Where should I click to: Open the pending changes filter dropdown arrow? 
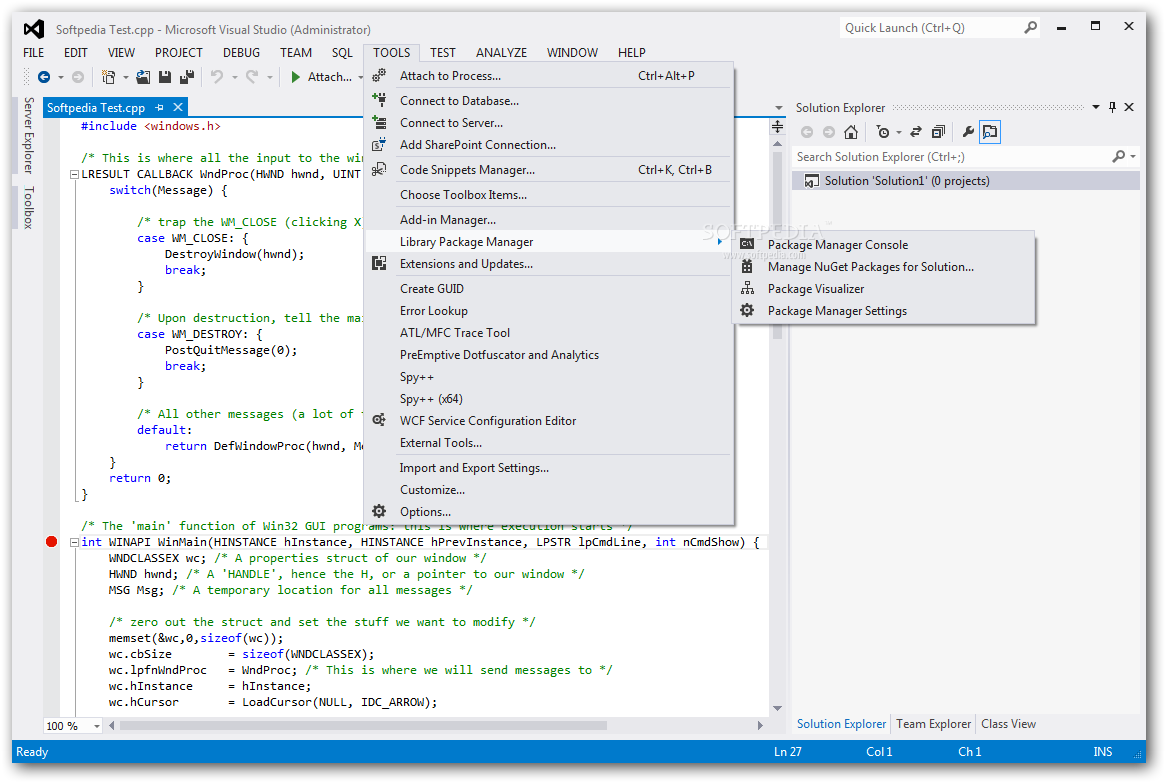point(898,132)
